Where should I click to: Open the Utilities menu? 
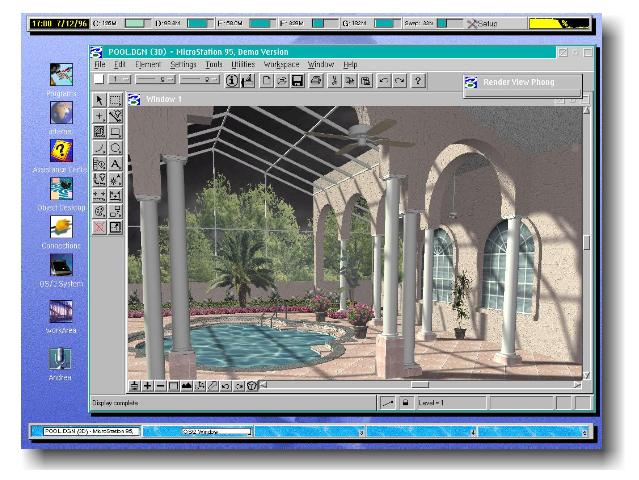[x=243, y=64]
